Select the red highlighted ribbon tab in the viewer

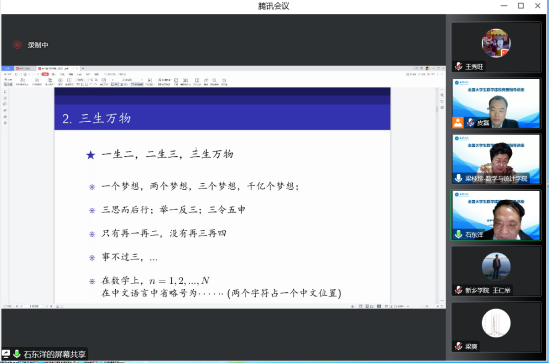click(x=45, y=74)
